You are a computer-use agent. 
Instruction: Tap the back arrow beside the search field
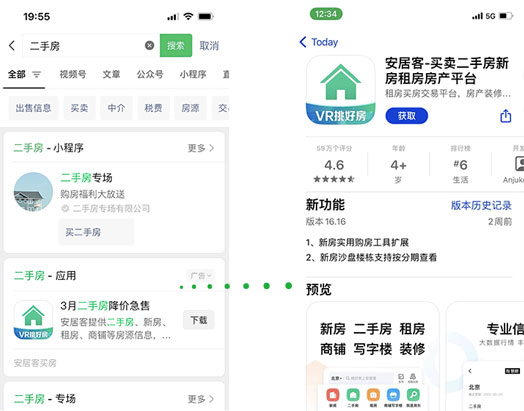(12, 45)
